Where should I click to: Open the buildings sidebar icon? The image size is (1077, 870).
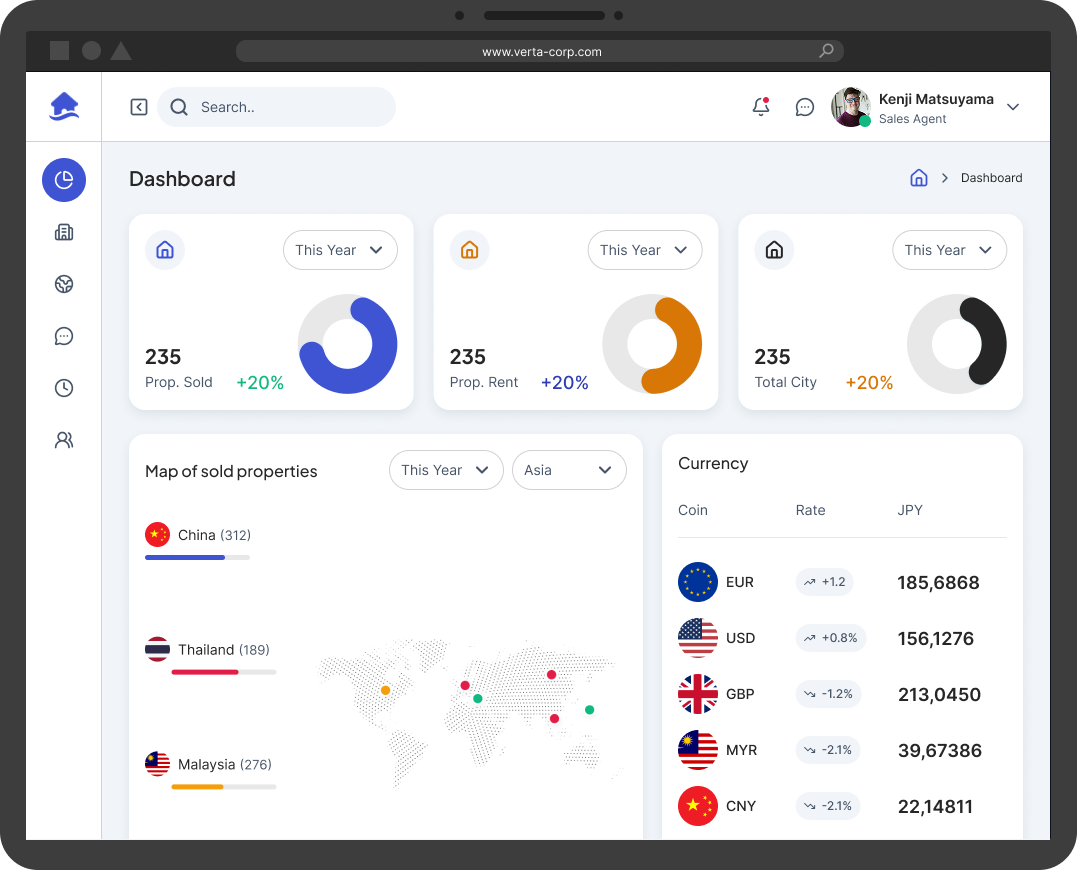tap(64, 232)
